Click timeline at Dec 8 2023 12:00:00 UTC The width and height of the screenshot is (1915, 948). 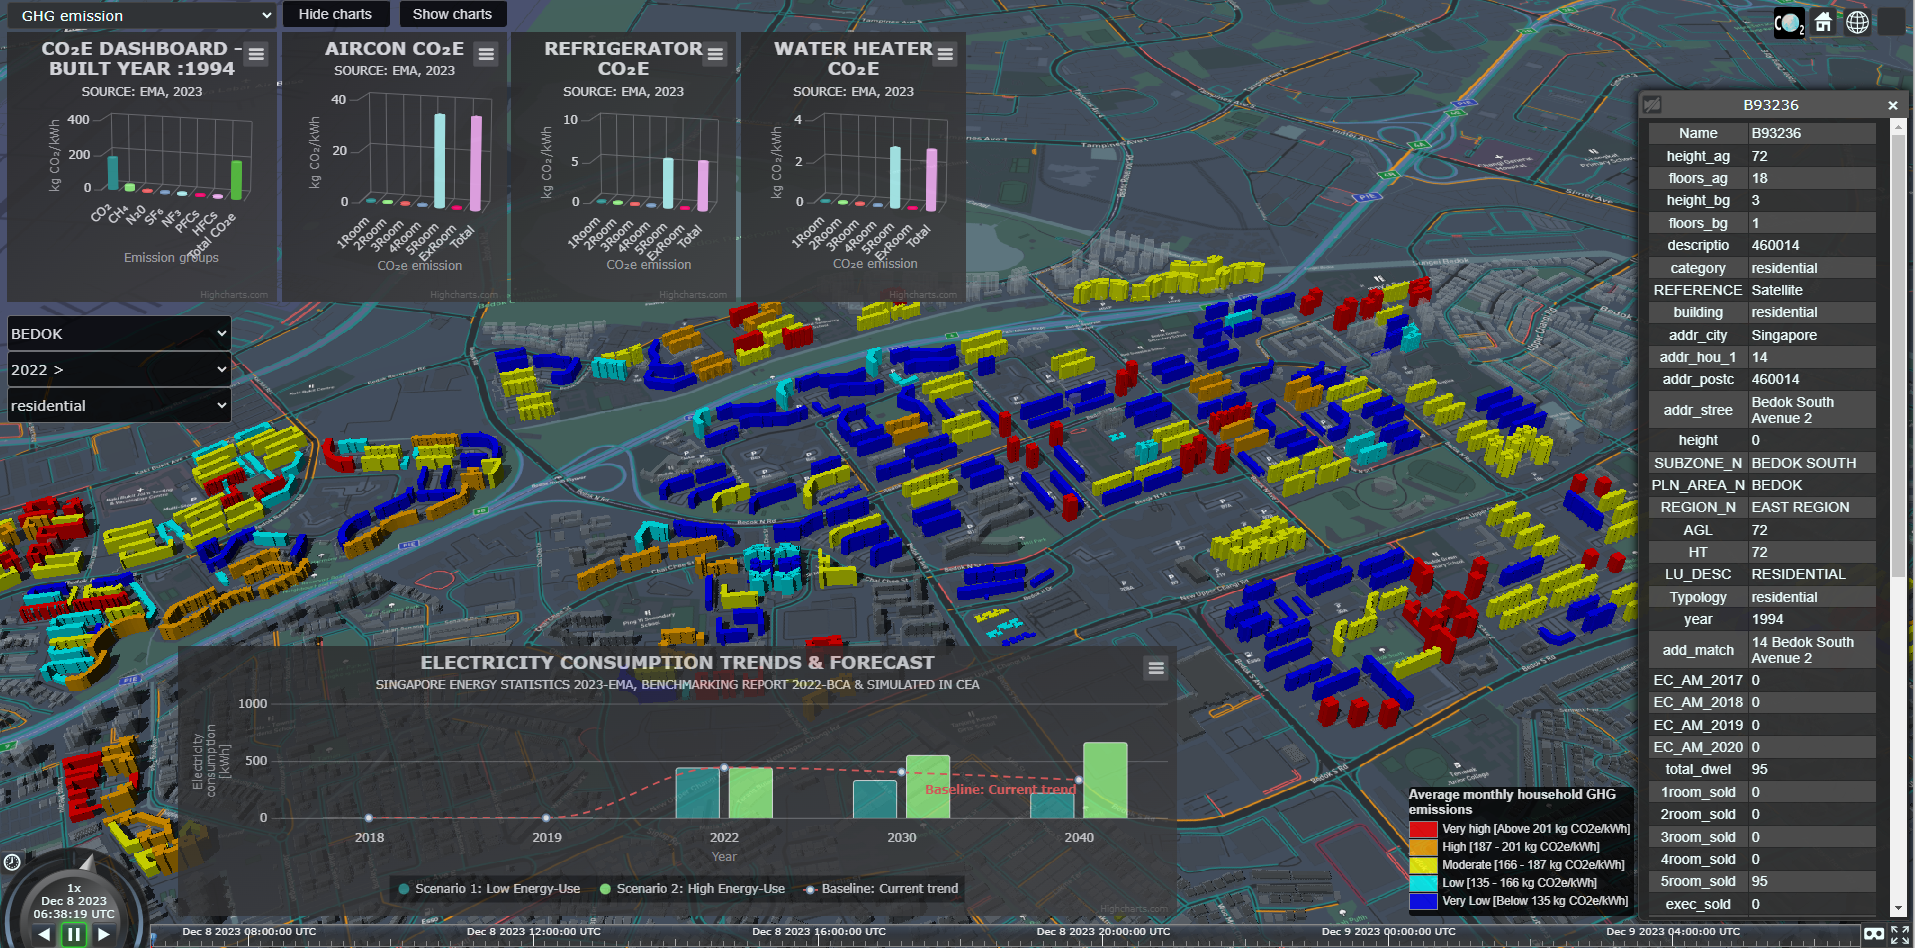(534, 932)
